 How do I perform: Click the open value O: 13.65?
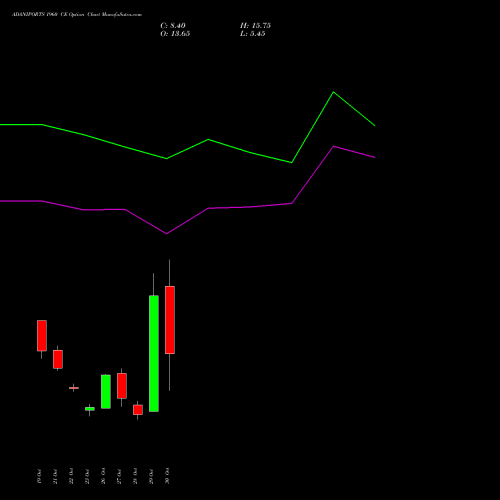(175, 34)
